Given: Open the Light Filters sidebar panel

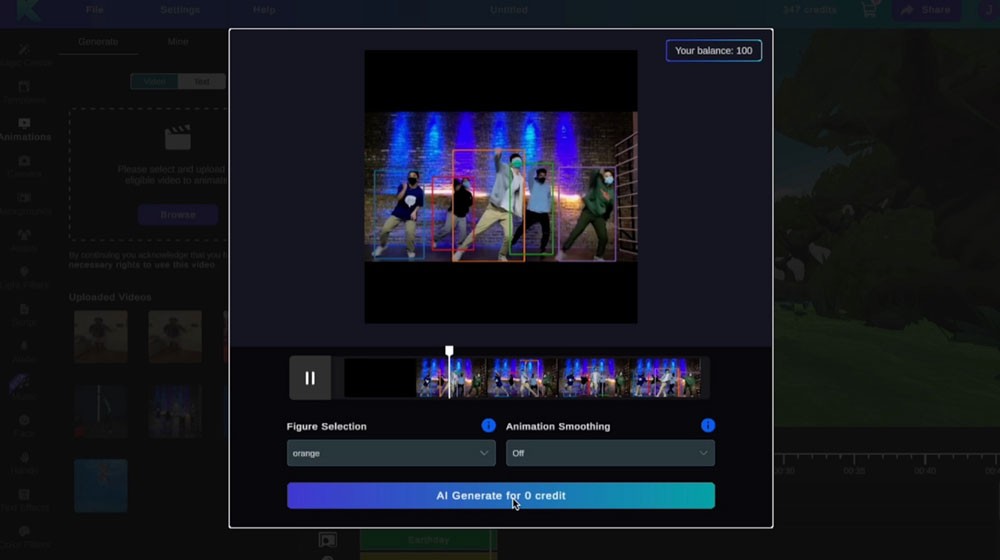Looking at the screenshot, I should click(24, 278).
